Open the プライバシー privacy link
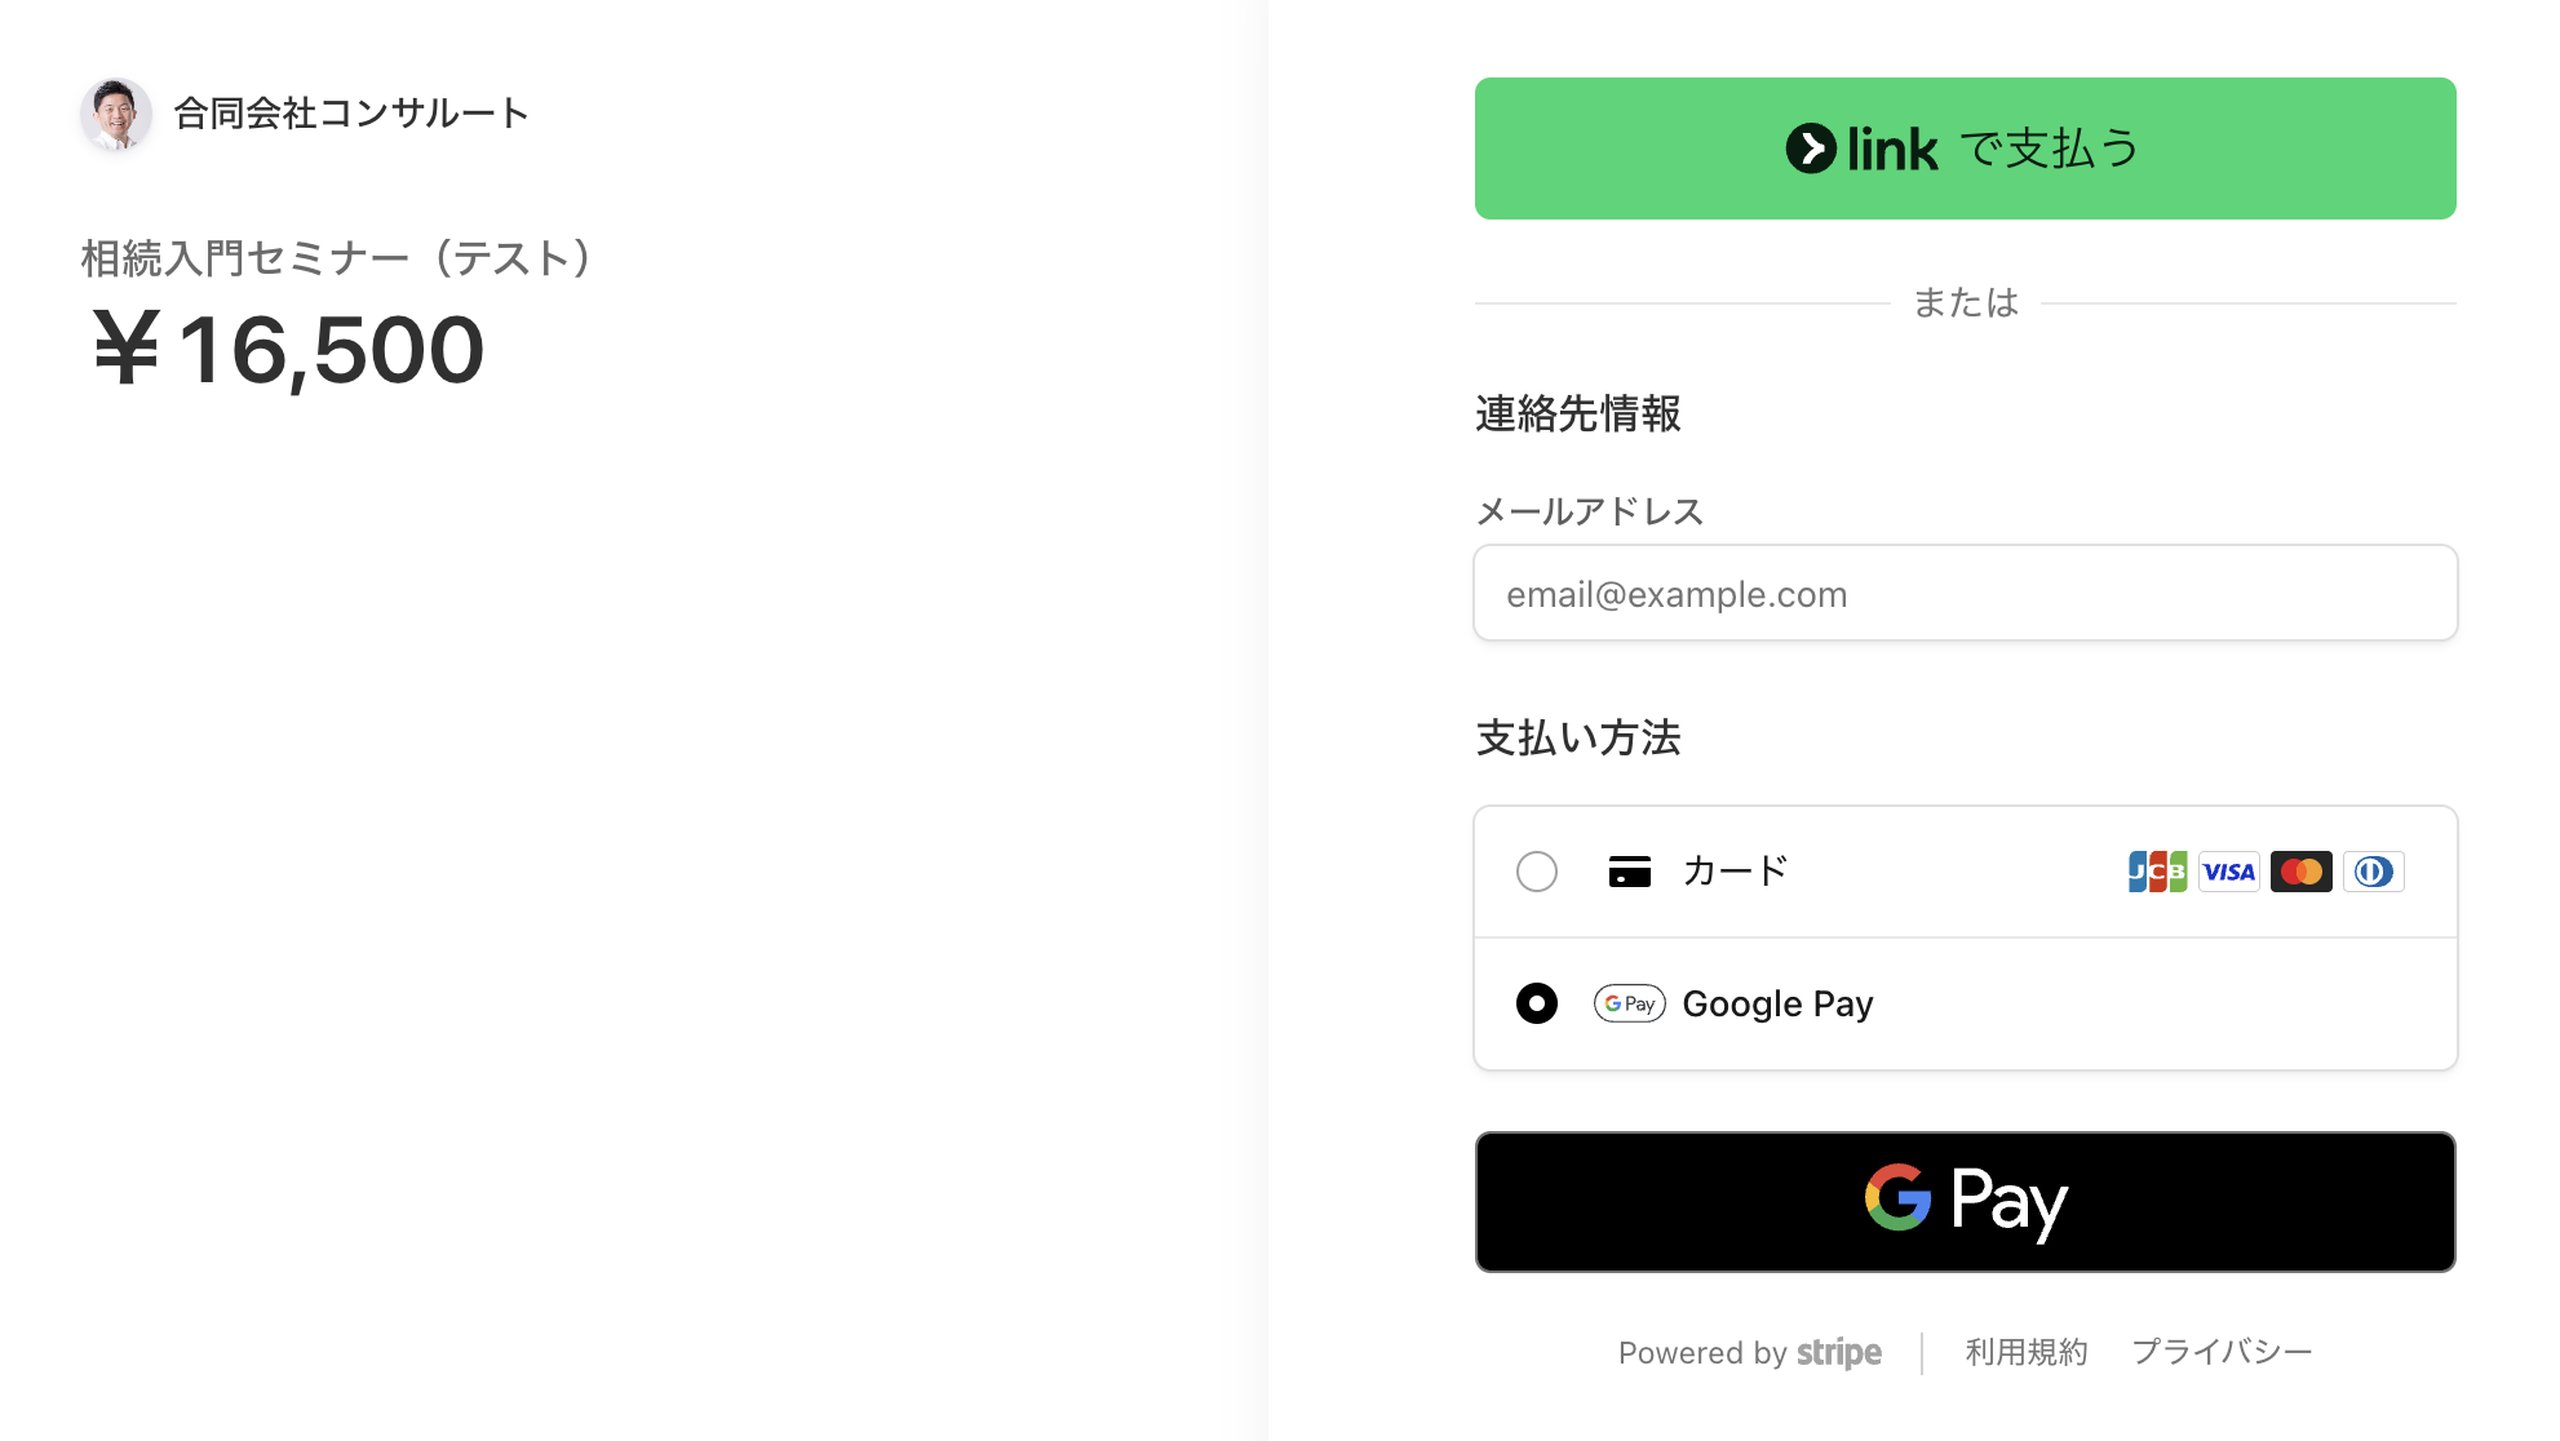This screenshot has width=2560, height=1441. click(2221, 1352)
